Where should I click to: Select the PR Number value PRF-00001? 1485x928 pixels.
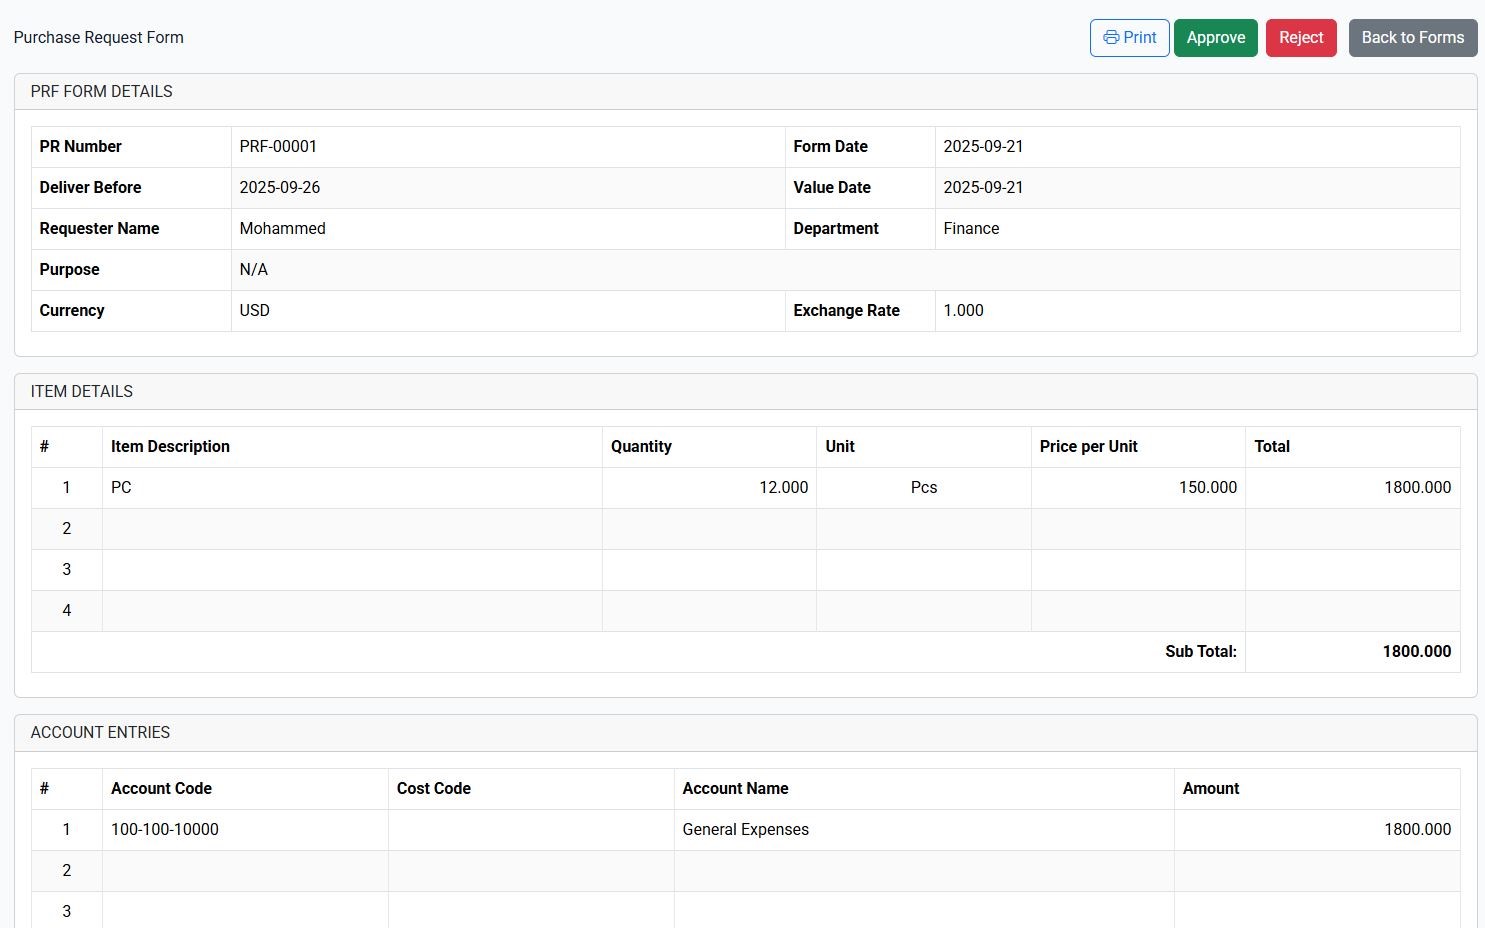(278, 146)
